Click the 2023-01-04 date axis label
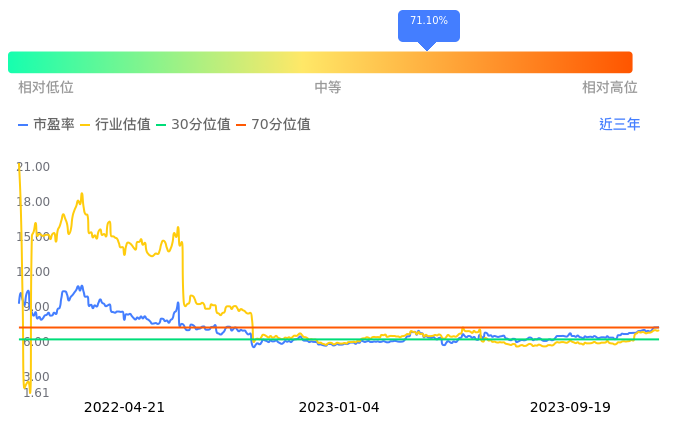 (339, 408)
